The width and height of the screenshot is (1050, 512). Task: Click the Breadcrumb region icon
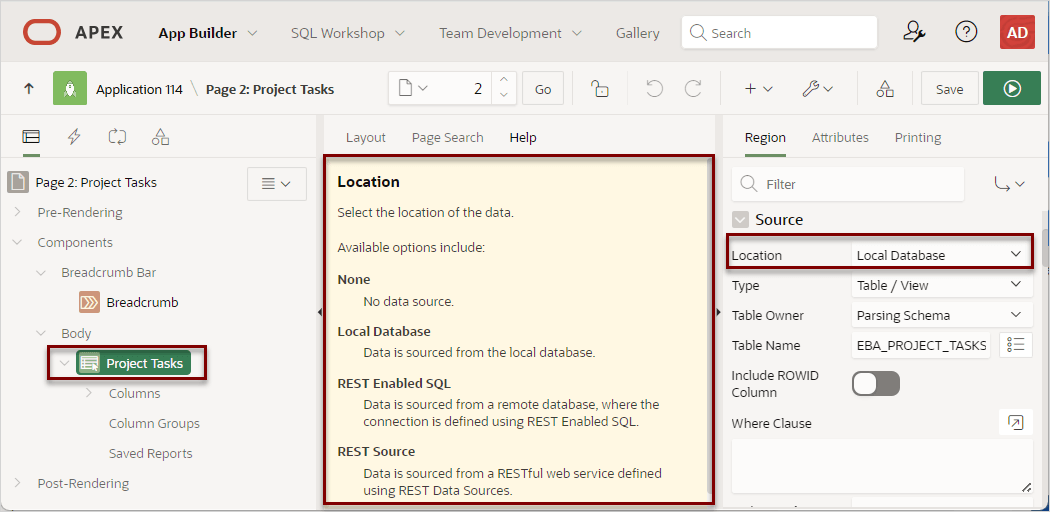(89, 303)
